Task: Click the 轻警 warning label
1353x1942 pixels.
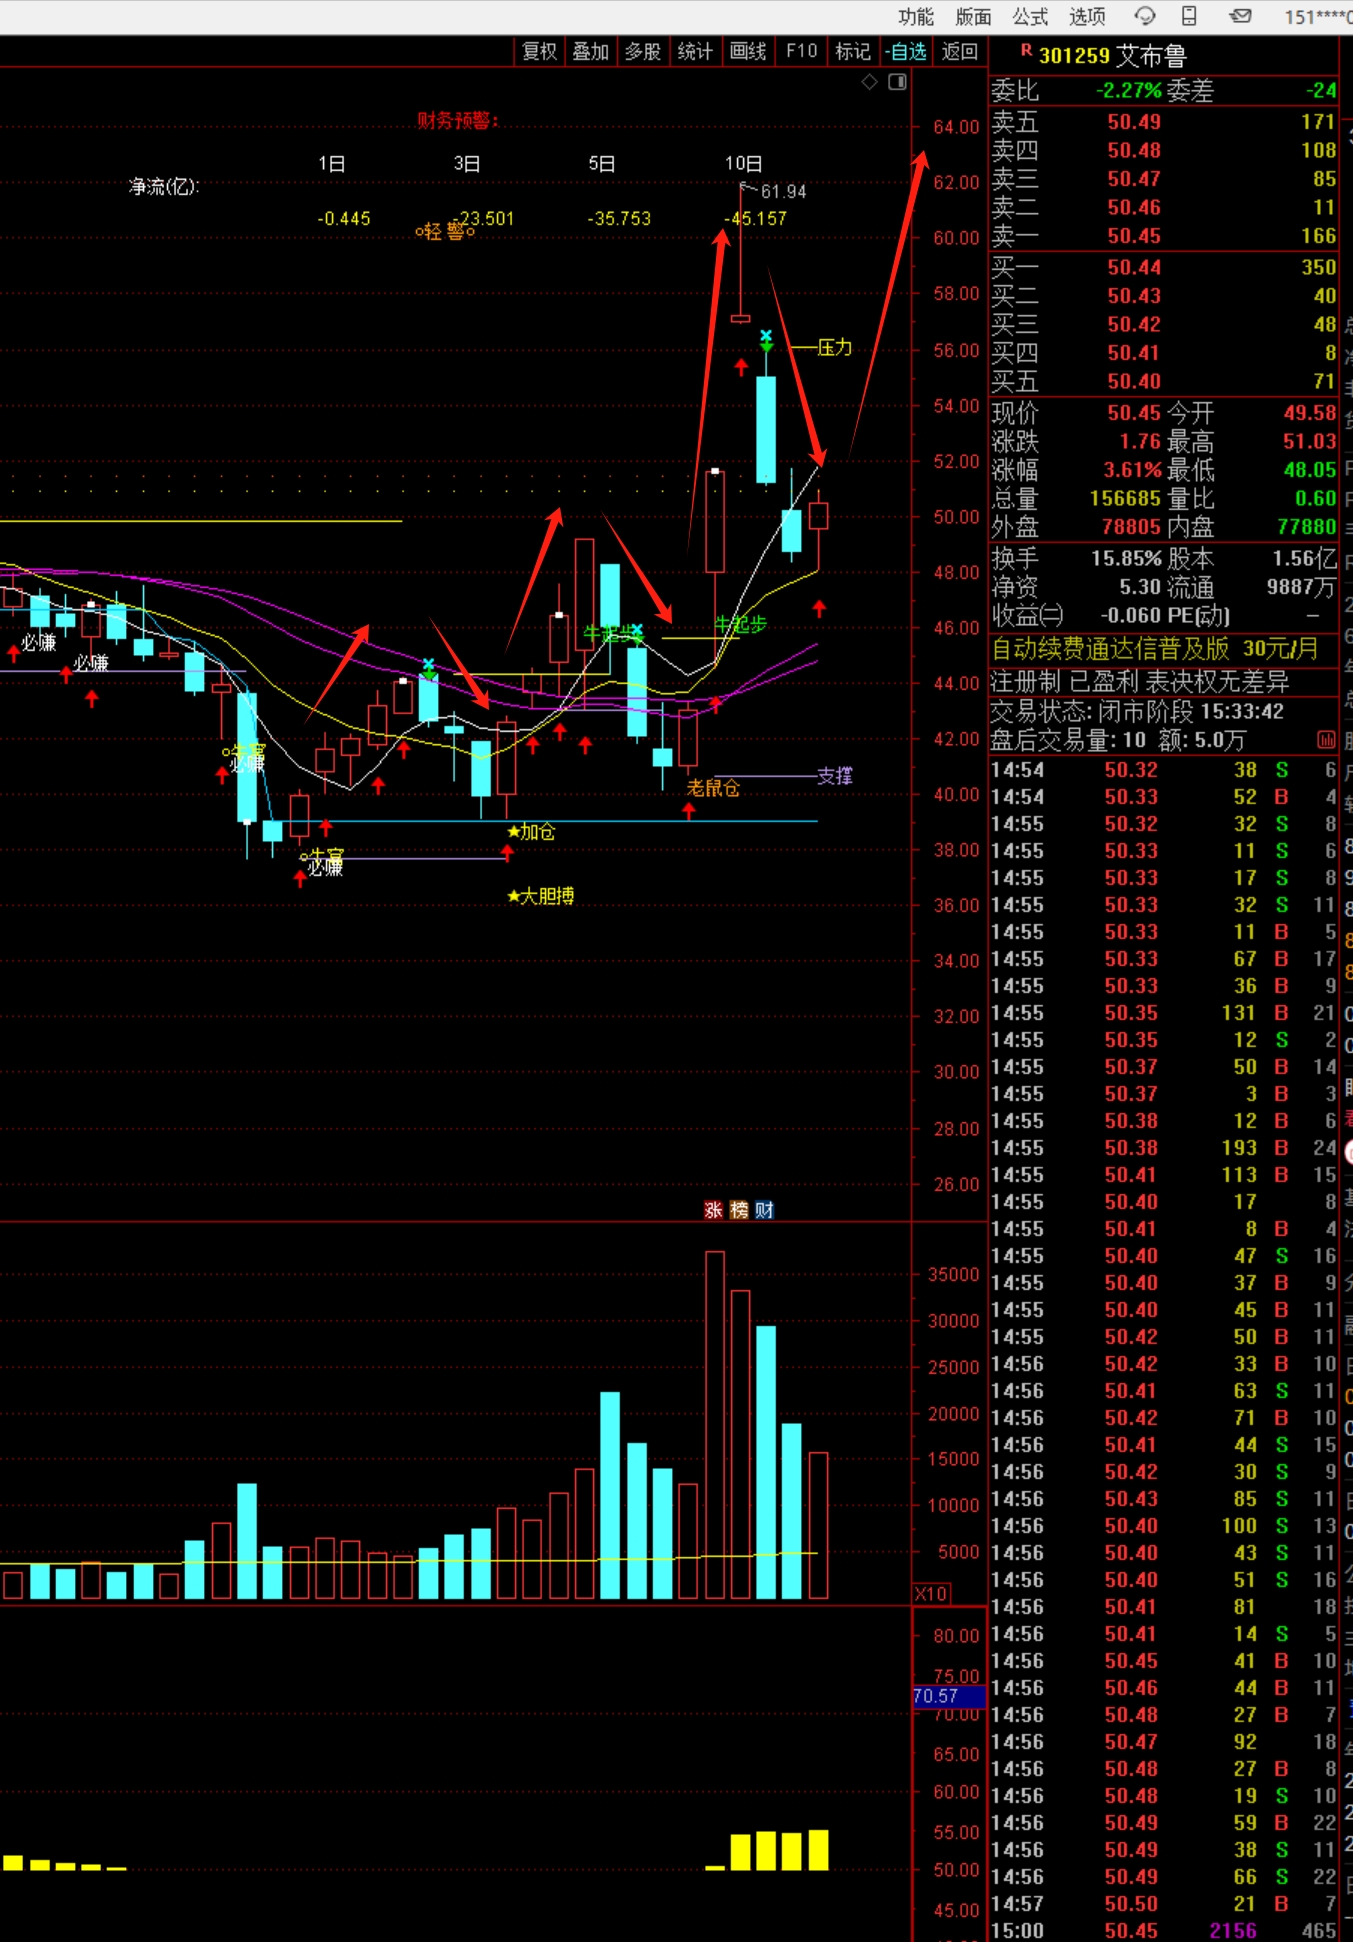Action: coord(445,232)
